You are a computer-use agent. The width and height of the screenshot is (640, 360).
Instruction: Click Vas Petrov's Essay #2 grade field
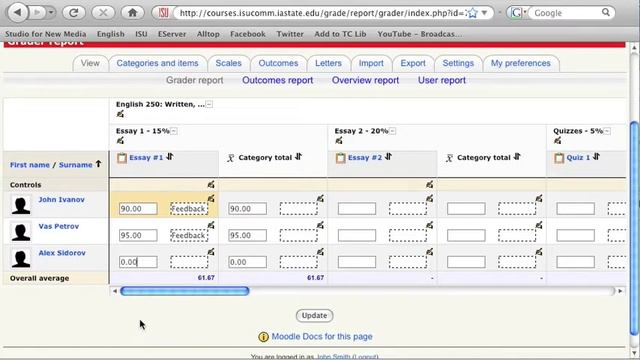357,236
